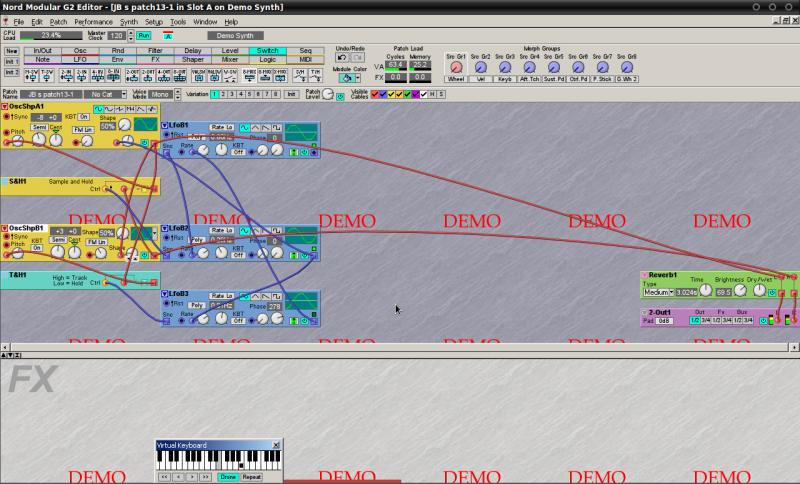Viewport: 800px width, 484px height.
Task: Collapse the LfoB2 module triangle
Action: (x=165, y=228)
